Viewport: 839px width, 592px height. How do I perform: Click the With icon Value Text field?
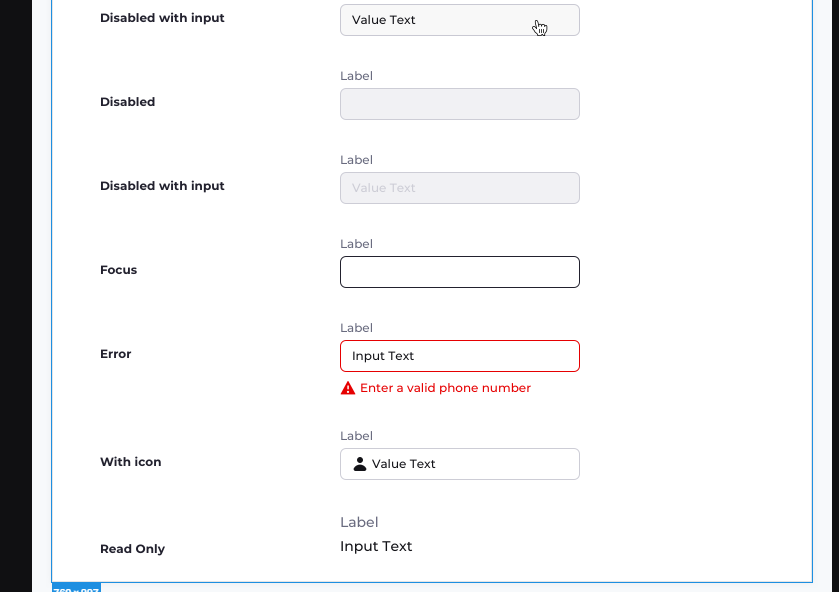pos(459,463)
